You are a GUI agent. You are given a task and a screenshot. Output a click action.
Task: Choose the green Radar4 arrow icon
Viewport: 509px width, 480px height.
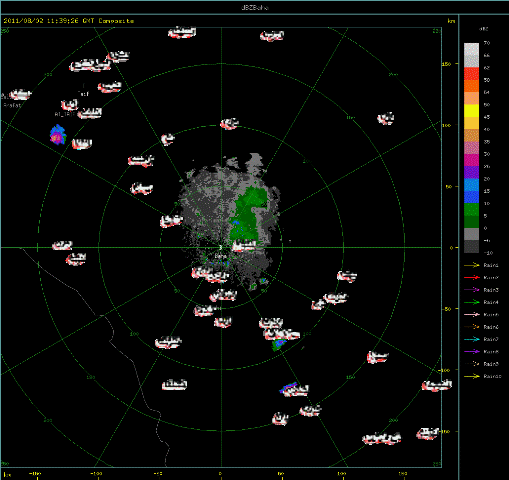tap(472, 302)
